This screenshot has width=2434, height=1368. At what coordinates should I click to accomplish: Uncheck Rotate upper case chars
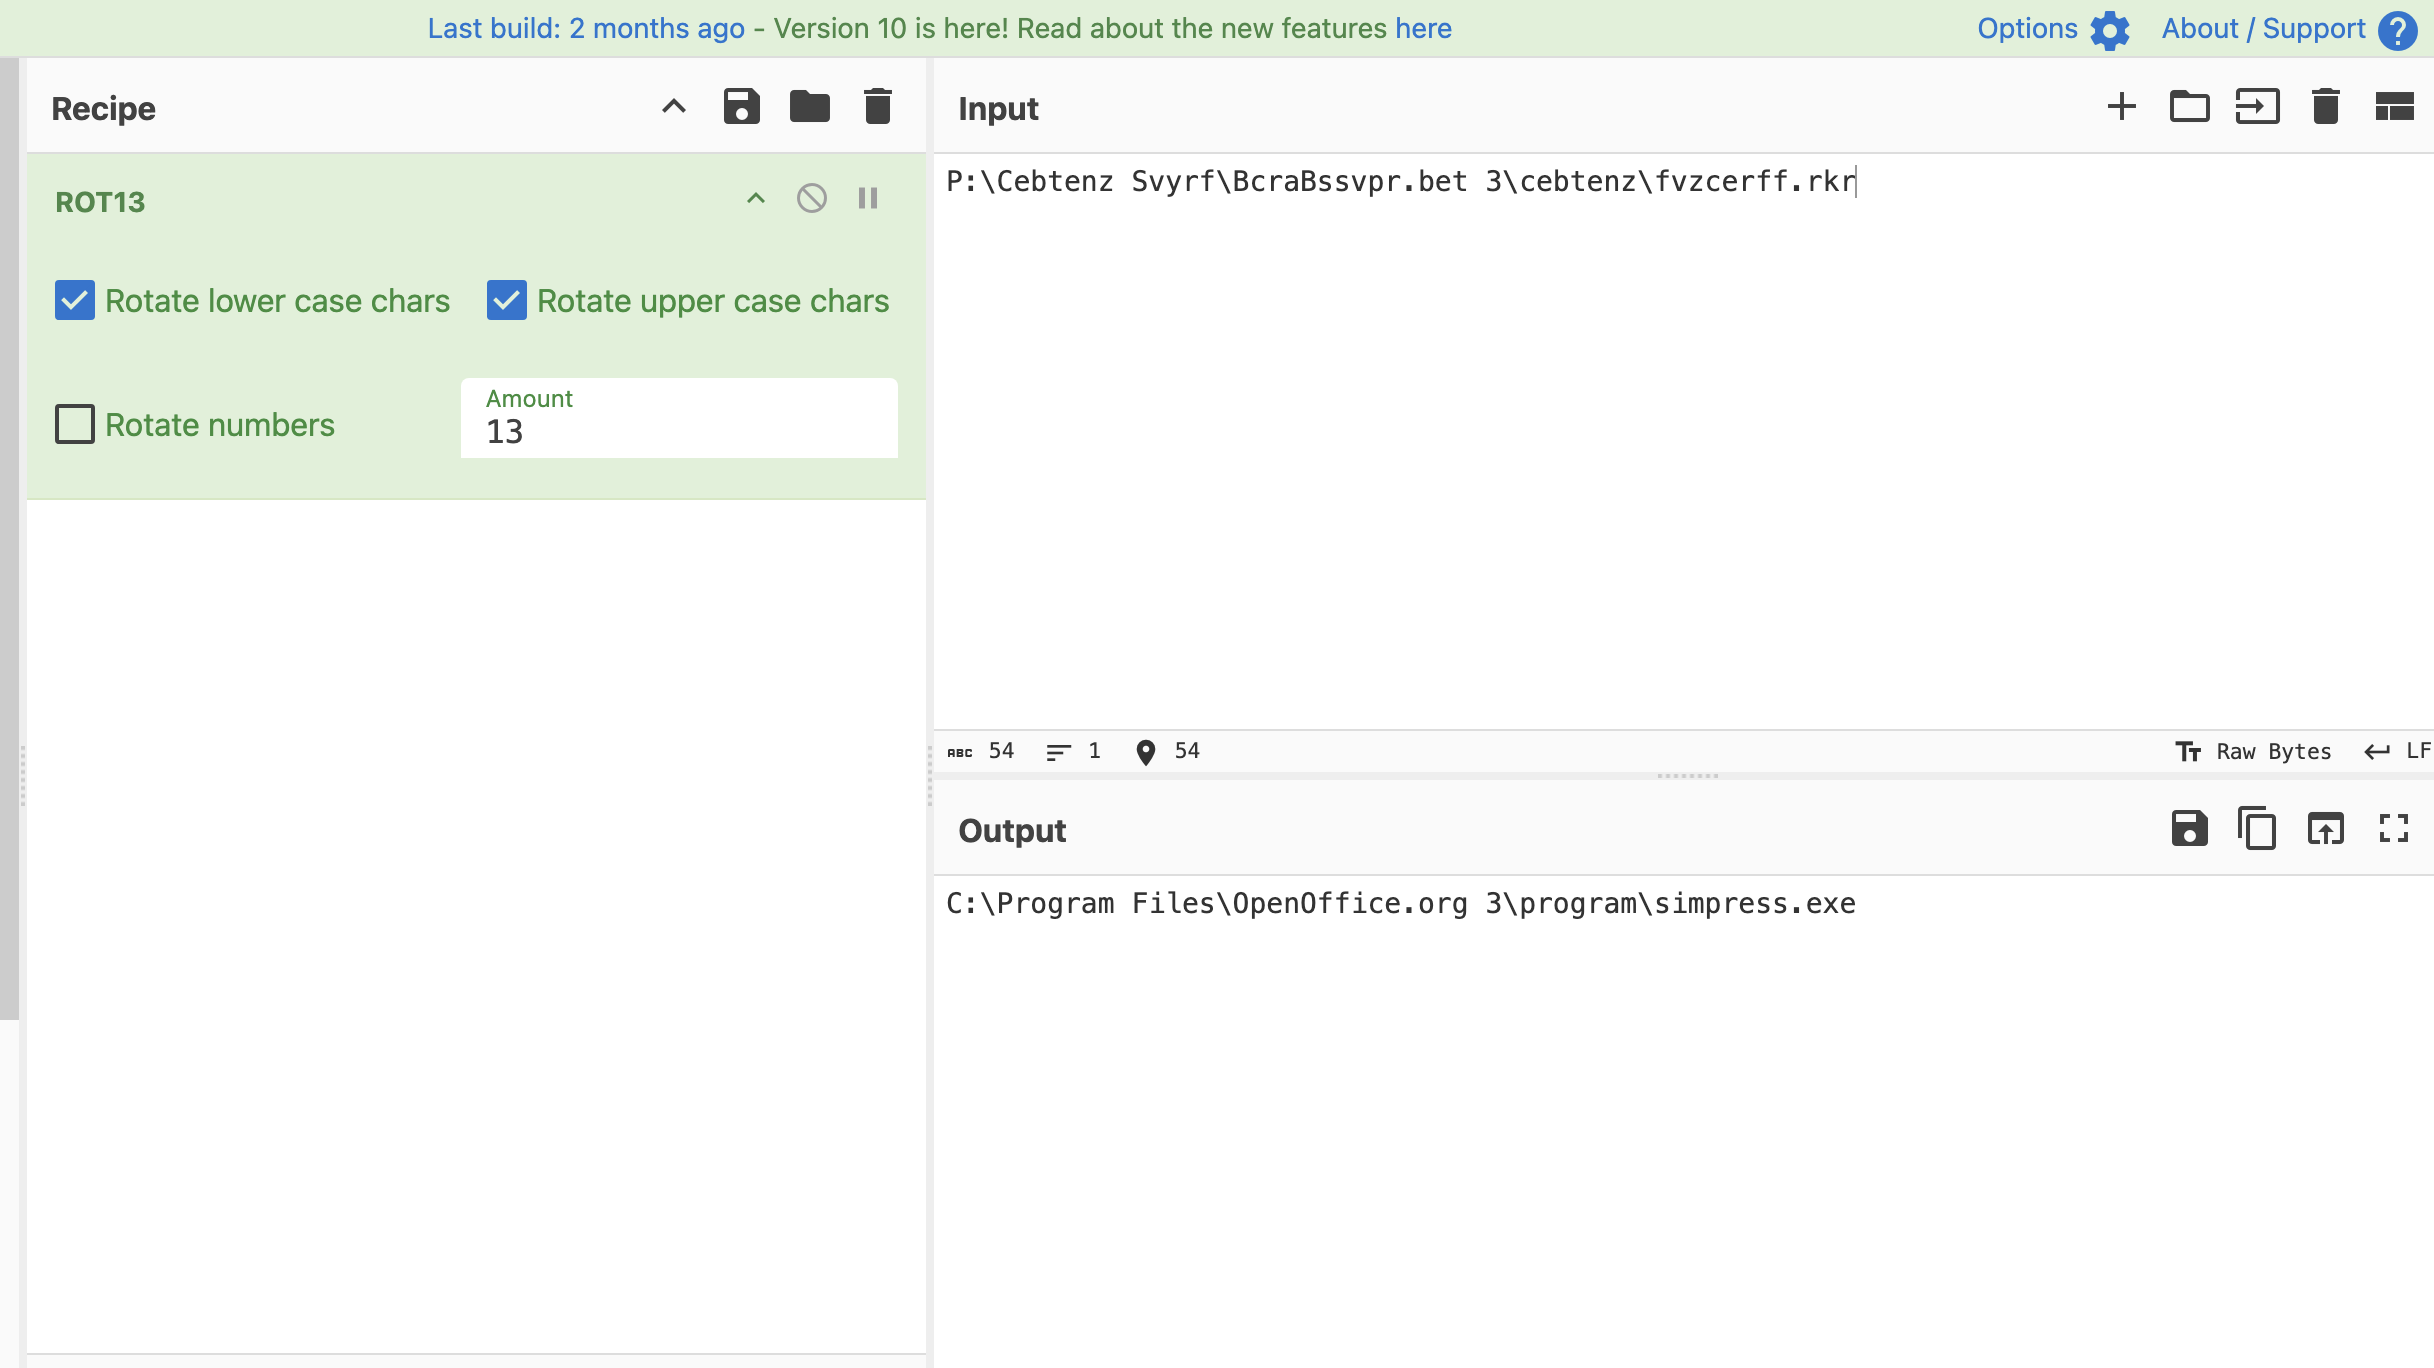click(507, 301)
